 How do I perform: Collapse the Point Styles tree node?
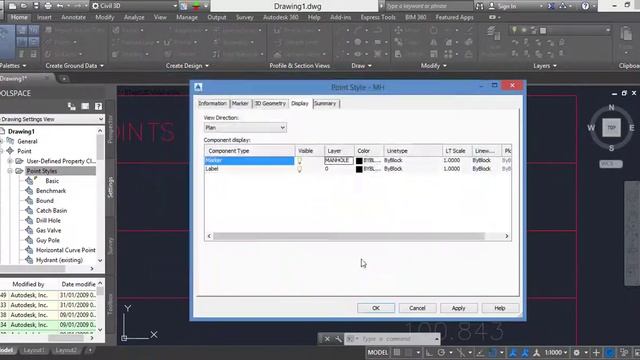point(10,171)
